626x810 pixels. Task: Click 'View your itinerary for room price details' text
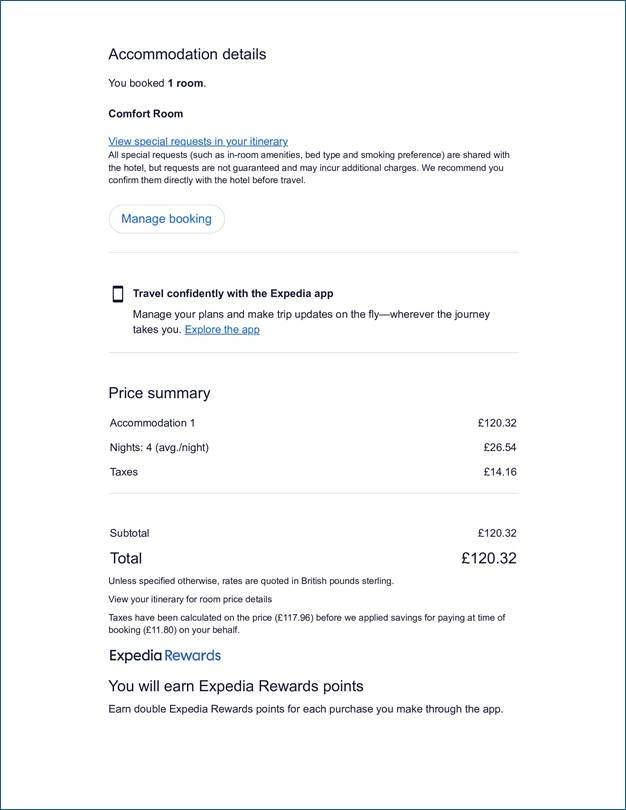pos(190,599)
